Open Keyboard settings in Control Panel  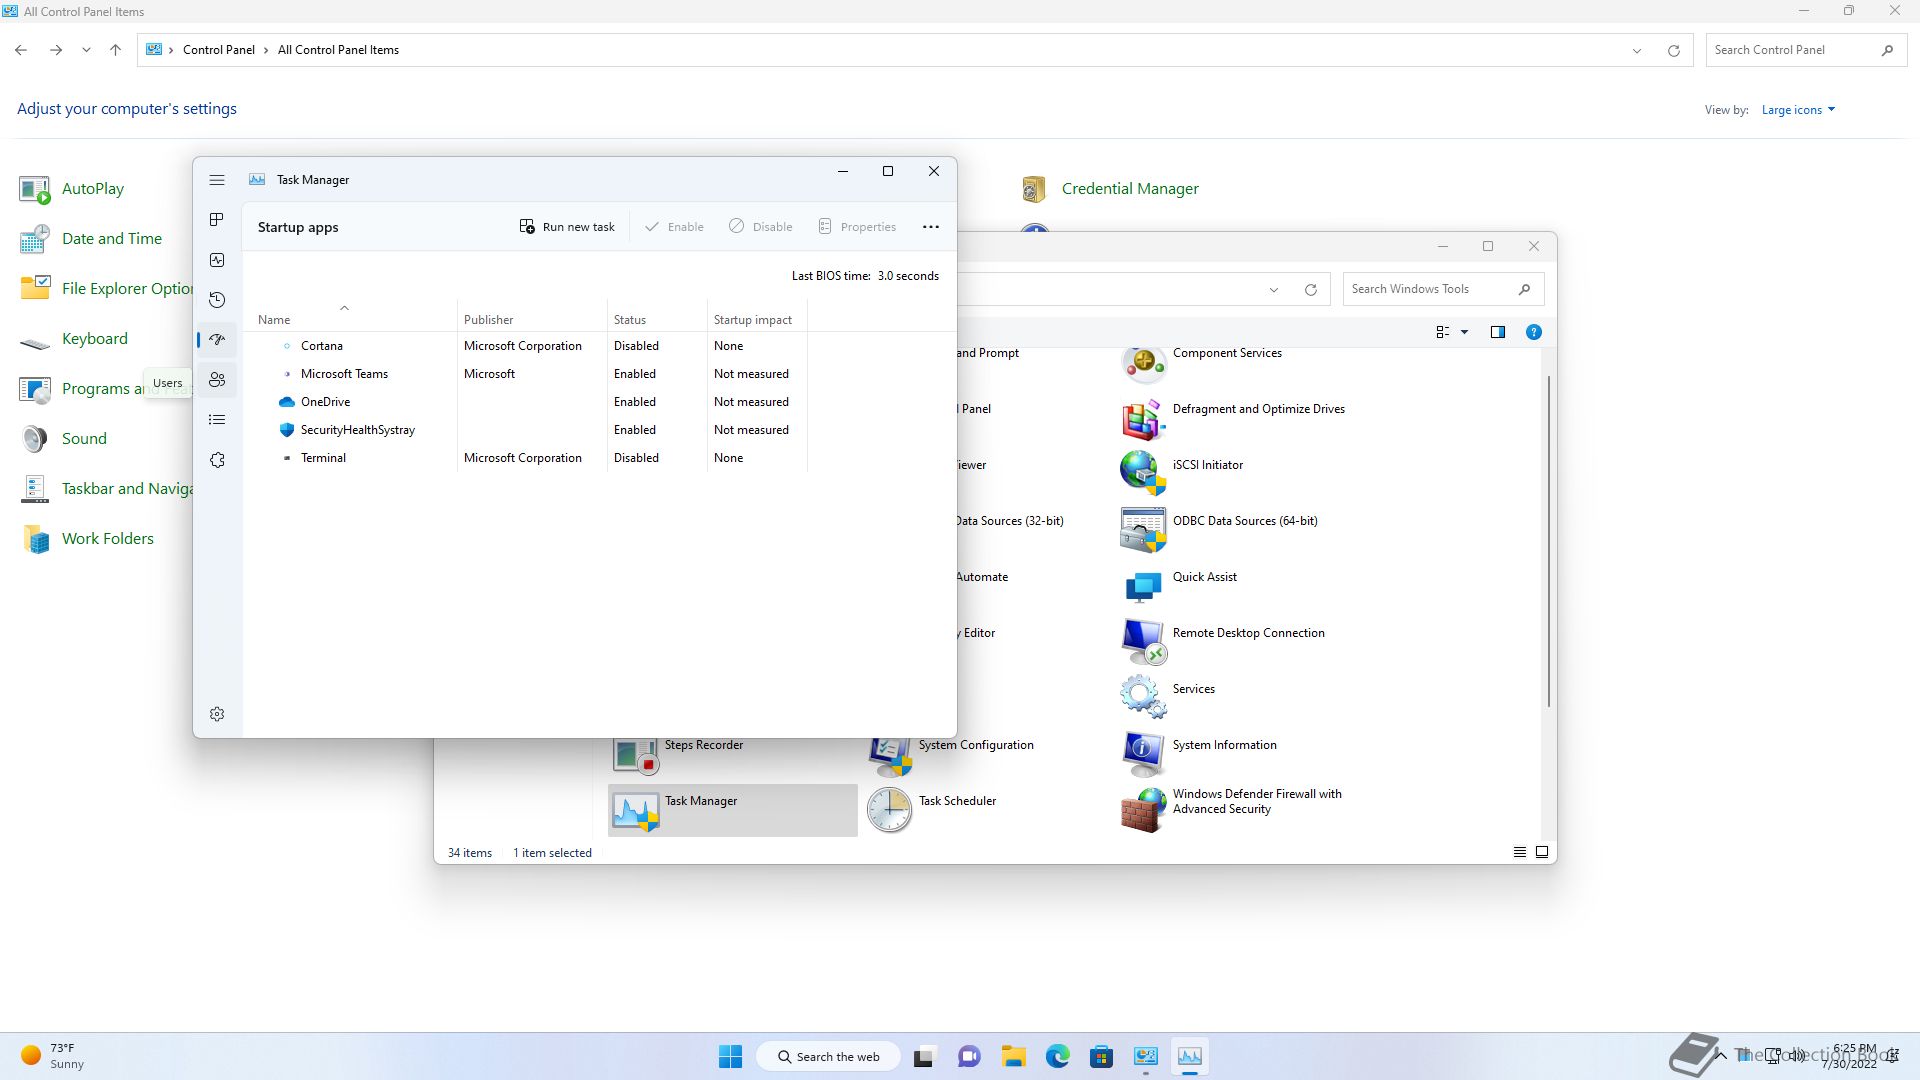[74, 338]
